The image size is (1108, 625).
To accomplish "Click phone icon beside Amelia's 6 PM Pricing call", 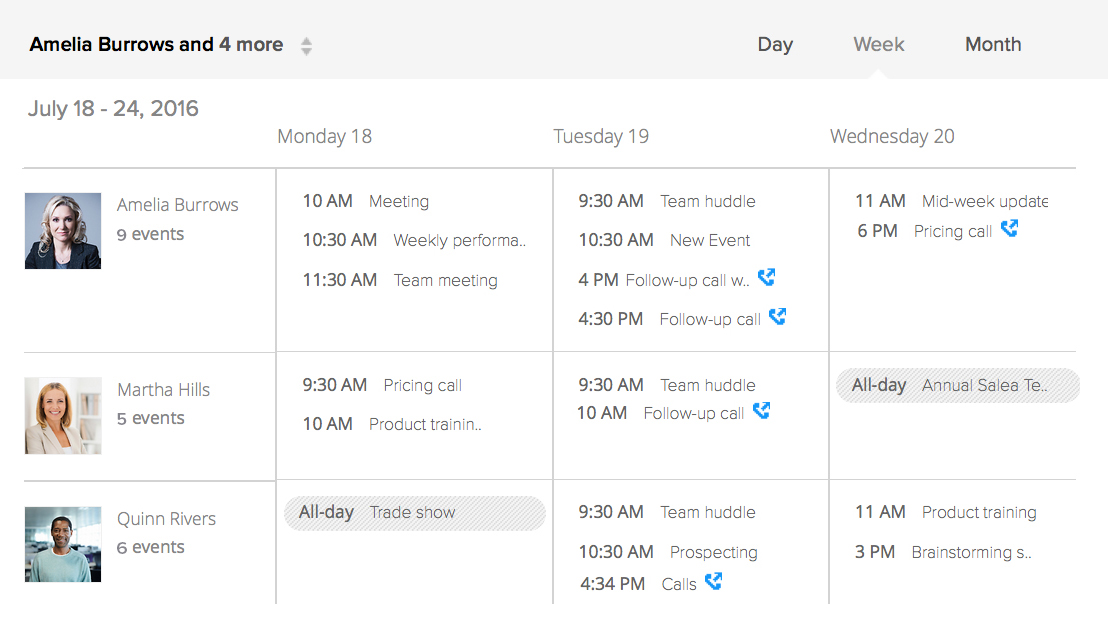I will point(1009,229).
